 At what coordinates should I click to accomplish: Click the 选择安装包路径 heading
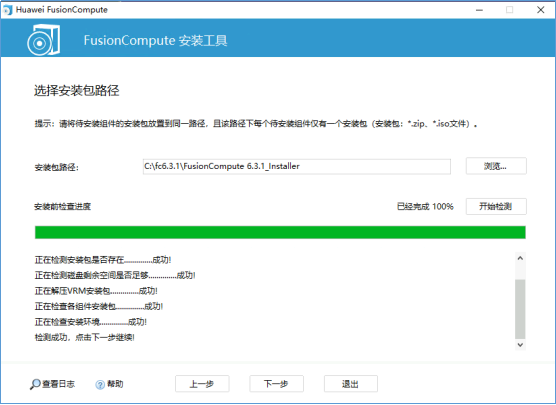(x=77, y=91)
